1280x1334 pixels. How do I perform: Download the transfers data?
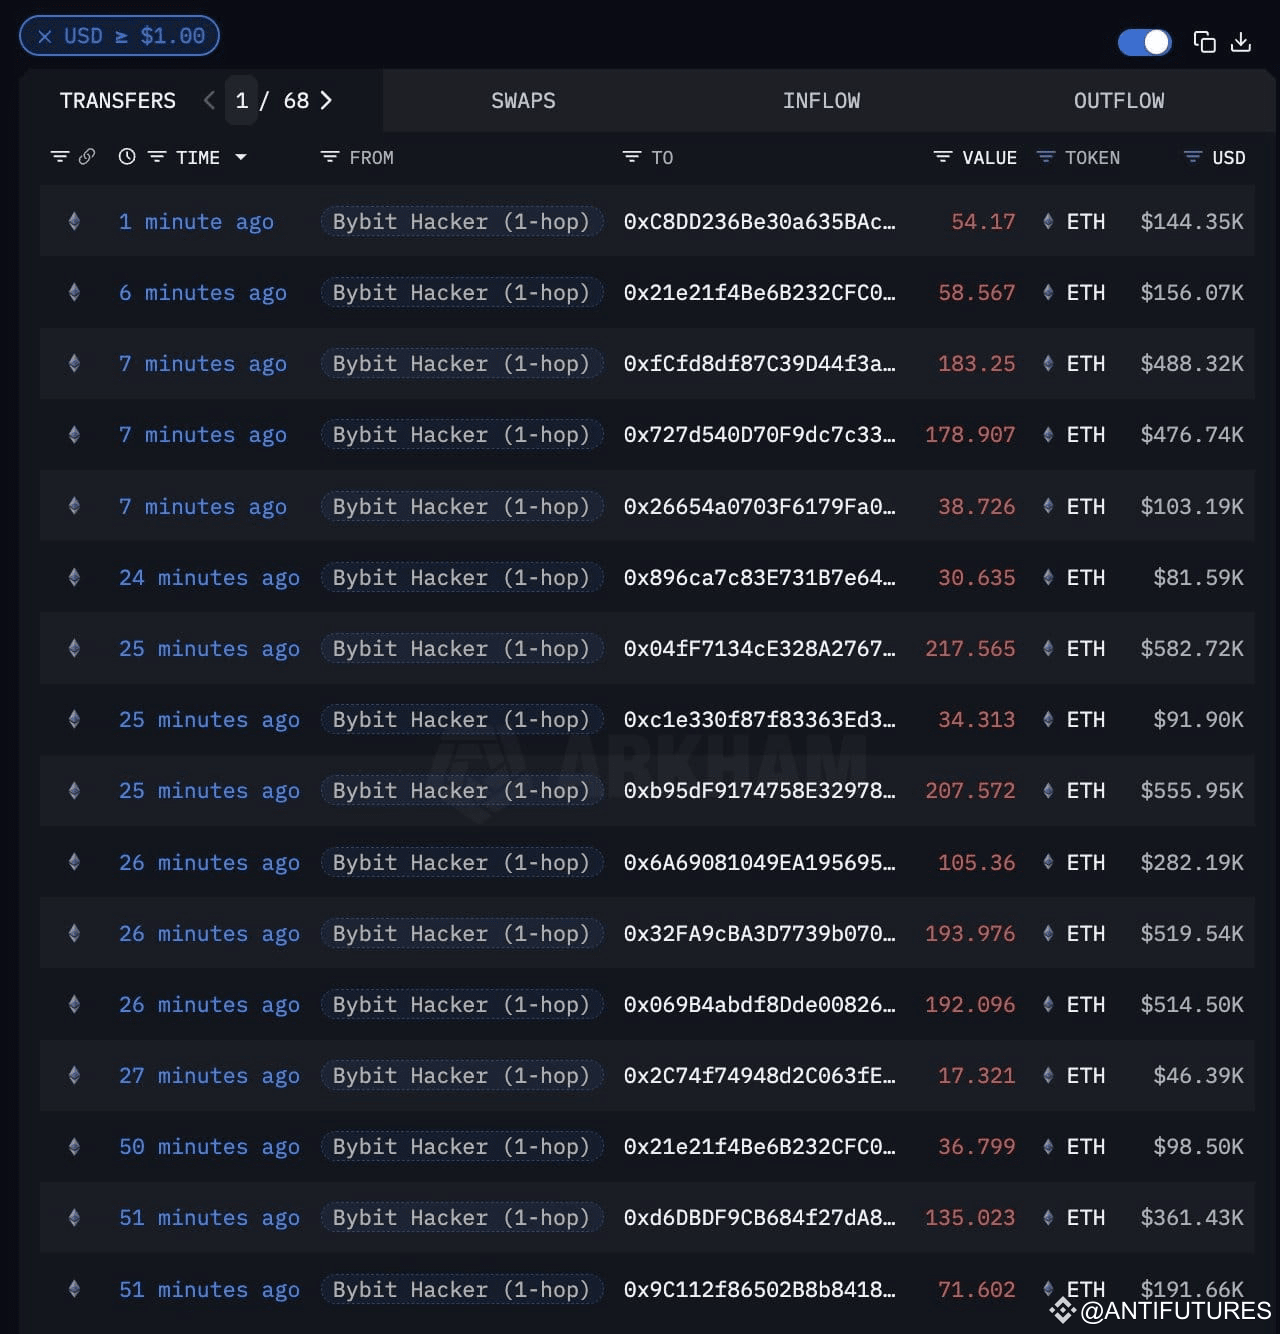(x=1241, y=41)
